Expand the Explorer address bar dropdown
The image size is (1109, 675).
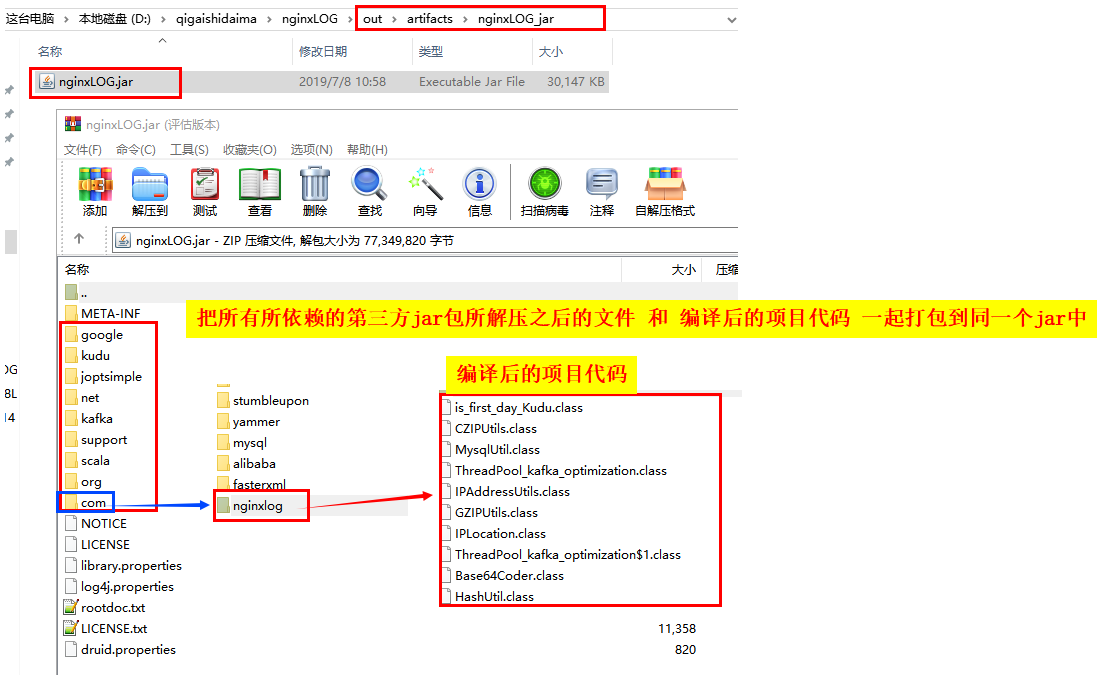pos(732,20)
